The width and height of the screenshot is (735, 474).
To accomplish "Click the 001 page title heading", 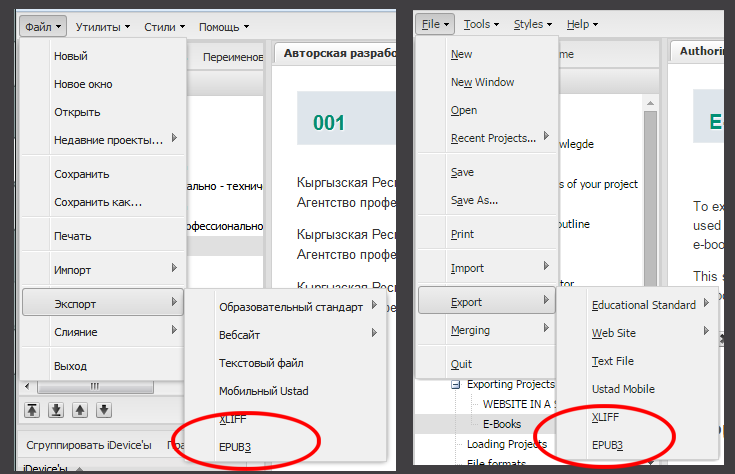I will pyautogui.click(x=329, y=123).
